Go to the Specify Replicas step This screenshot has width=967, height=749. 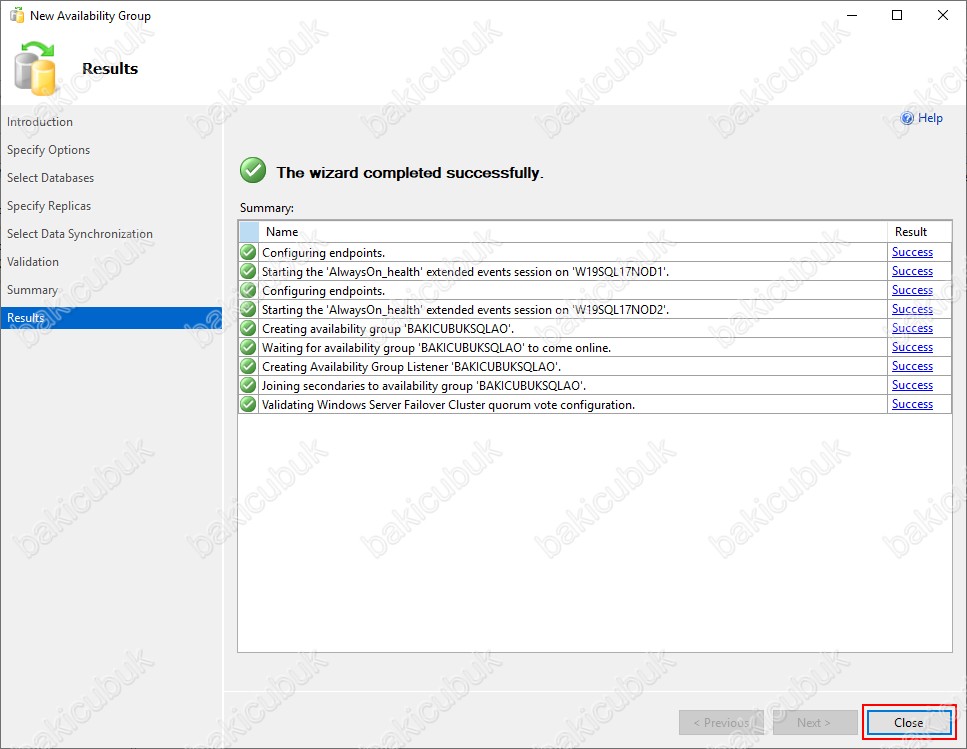point(49,206)
